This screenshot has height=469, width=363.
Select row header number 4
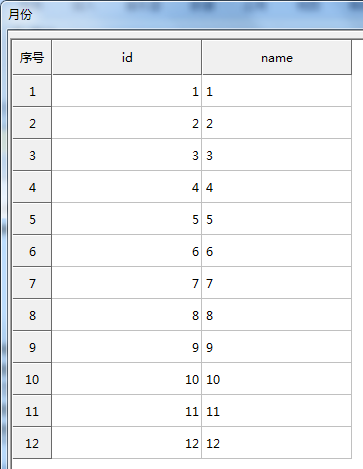32,187
